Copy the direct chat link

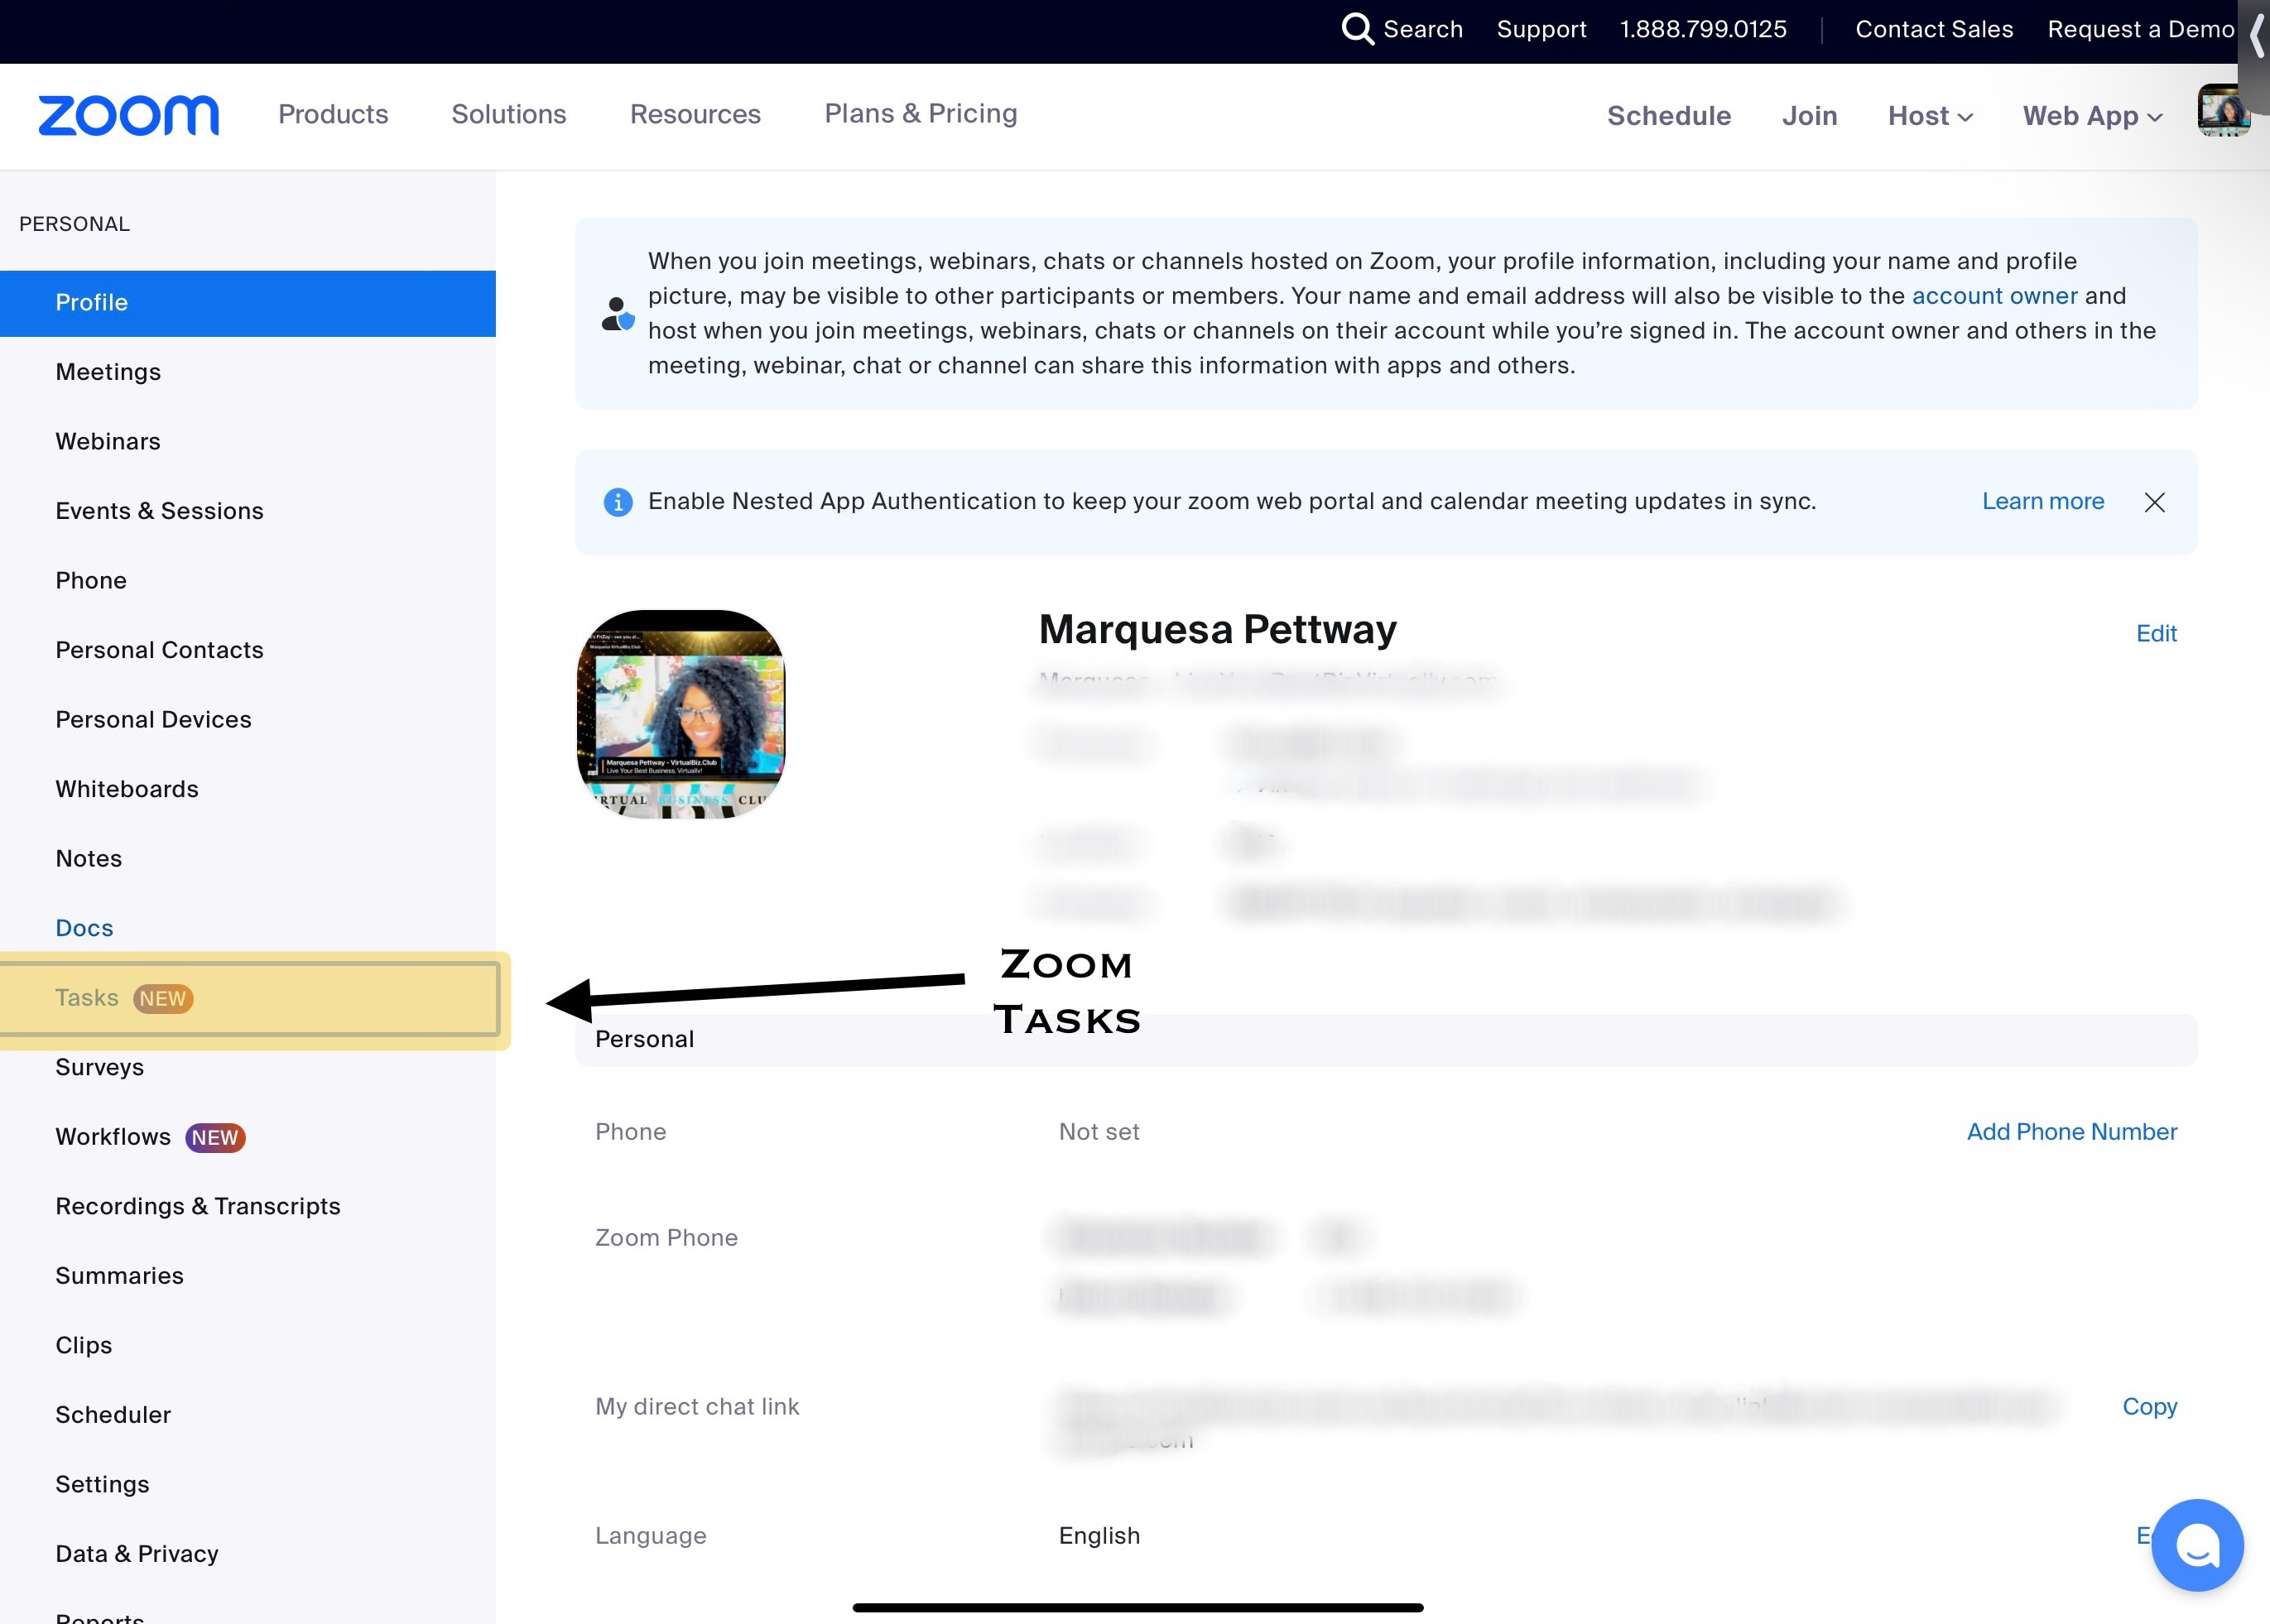(2149, 1406)
